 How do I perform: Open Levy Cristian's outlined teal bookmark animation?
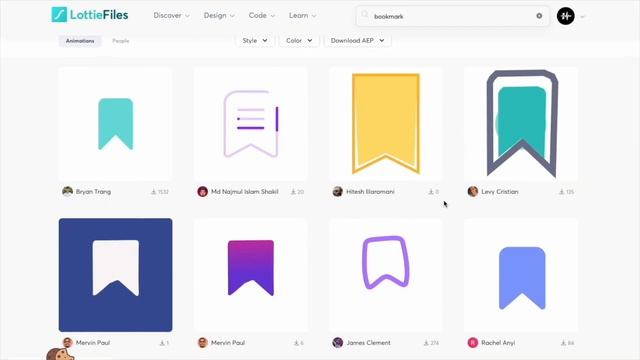[521, 124]
